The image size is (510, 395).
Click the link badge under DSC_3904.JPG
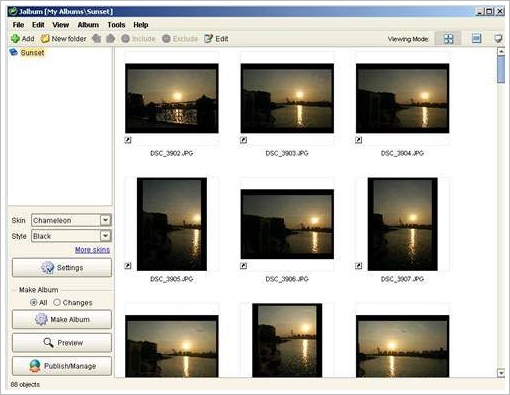(x=359, y=140)
